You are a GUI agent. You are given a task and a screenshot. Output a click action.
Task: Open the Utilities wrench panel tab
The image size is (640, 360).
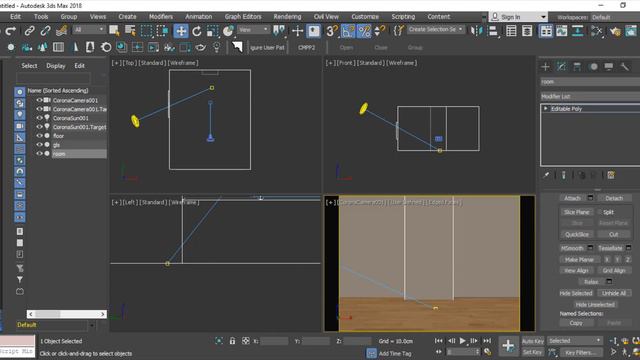(x=624, y=67)
